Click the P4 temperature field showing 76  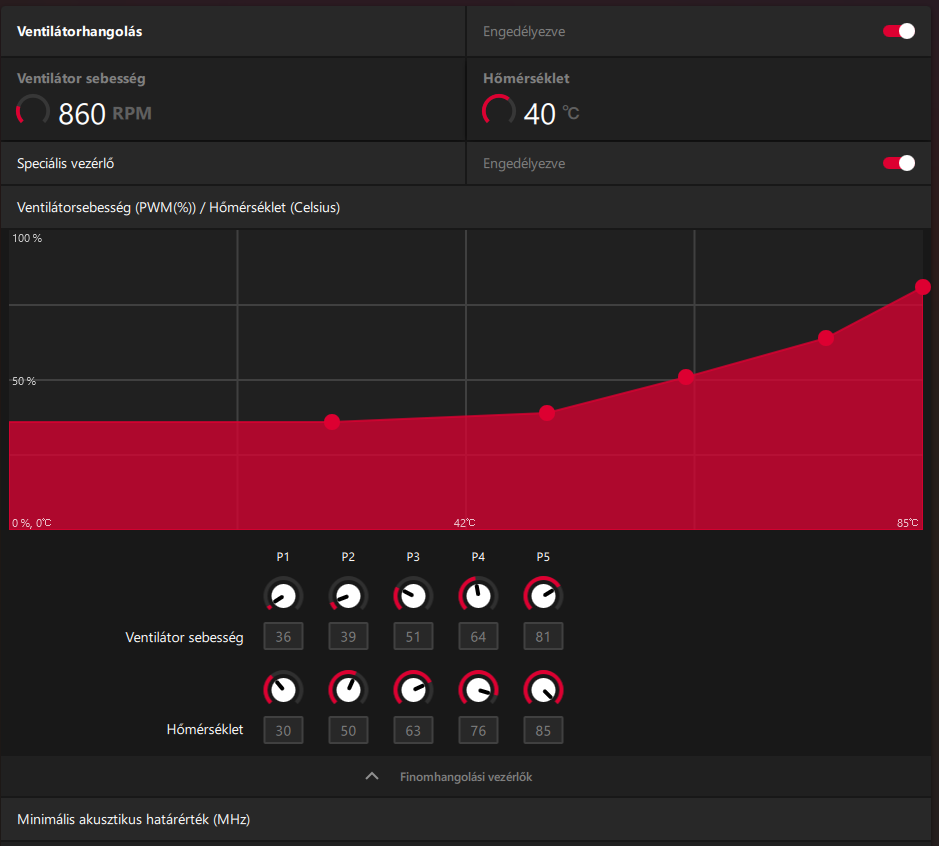point(478,730)
